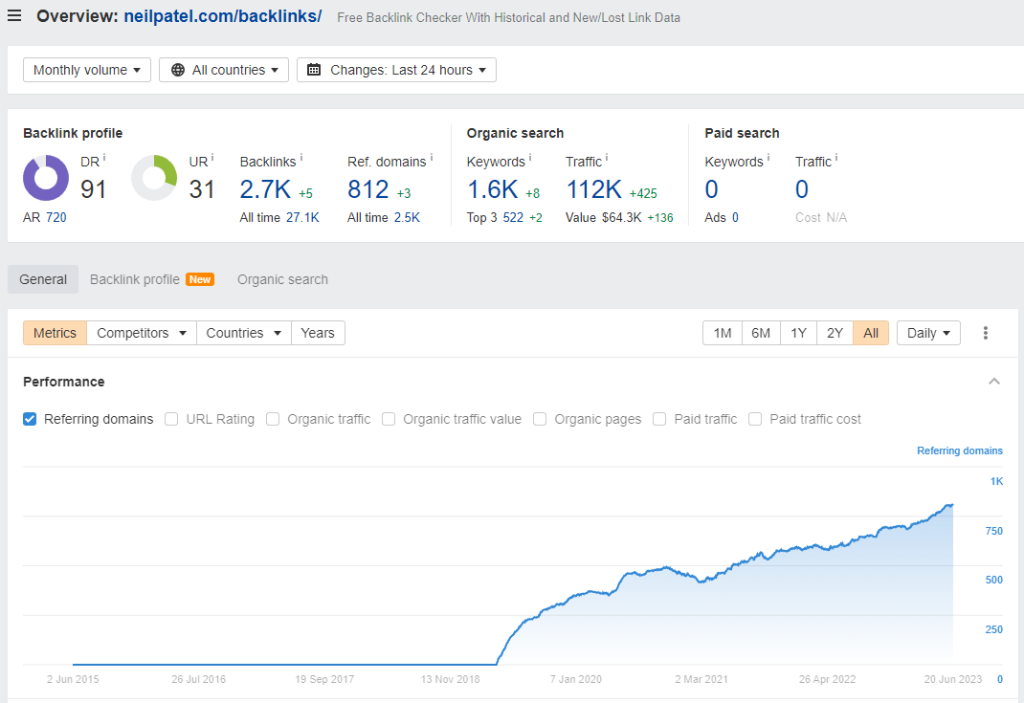The height and width of the screenshot is (703, 1024).
Task: Click the globe icon in All countries
Action: coord(178,70)
